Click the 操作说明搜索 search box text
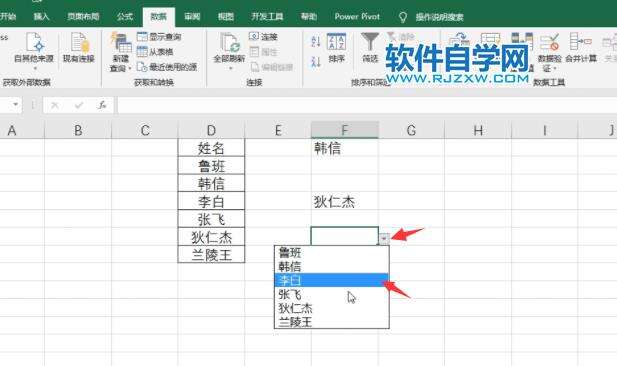 440,17
